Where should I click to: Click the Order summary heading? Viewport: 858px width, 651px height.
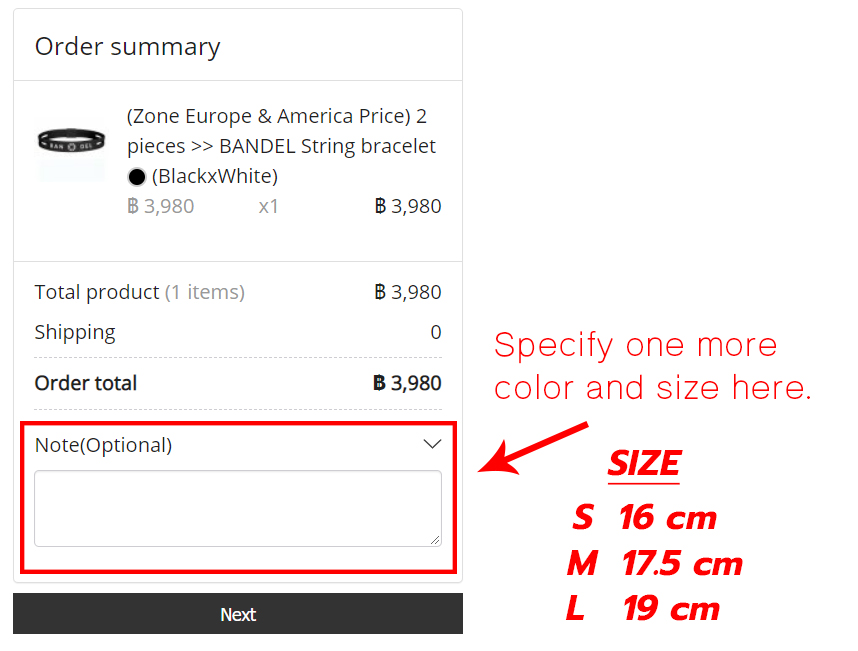[x=127, y=46]
